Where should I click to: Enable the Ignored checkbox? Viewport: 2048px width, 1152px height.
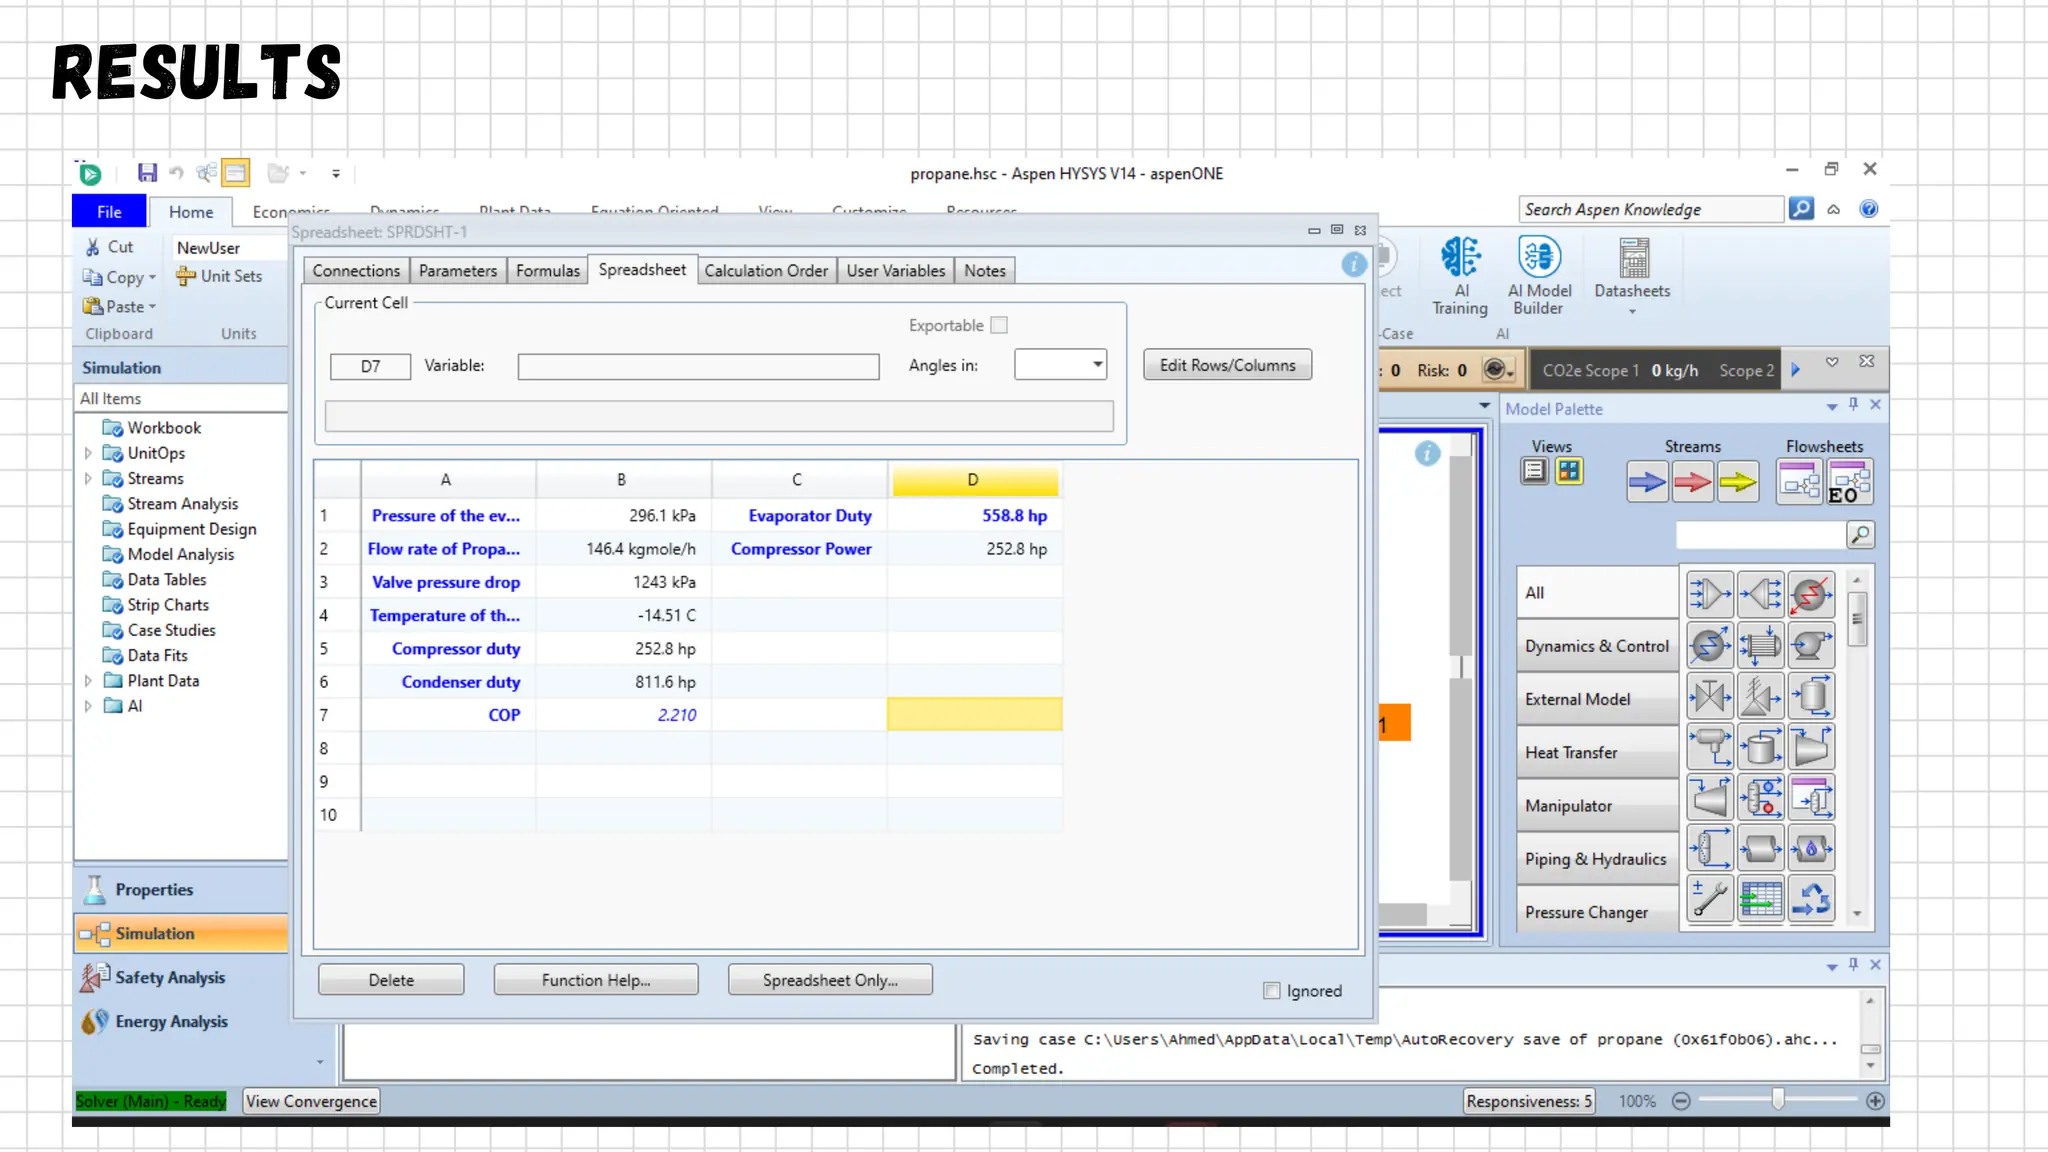pyautogui.click(x=1272, y=991)
